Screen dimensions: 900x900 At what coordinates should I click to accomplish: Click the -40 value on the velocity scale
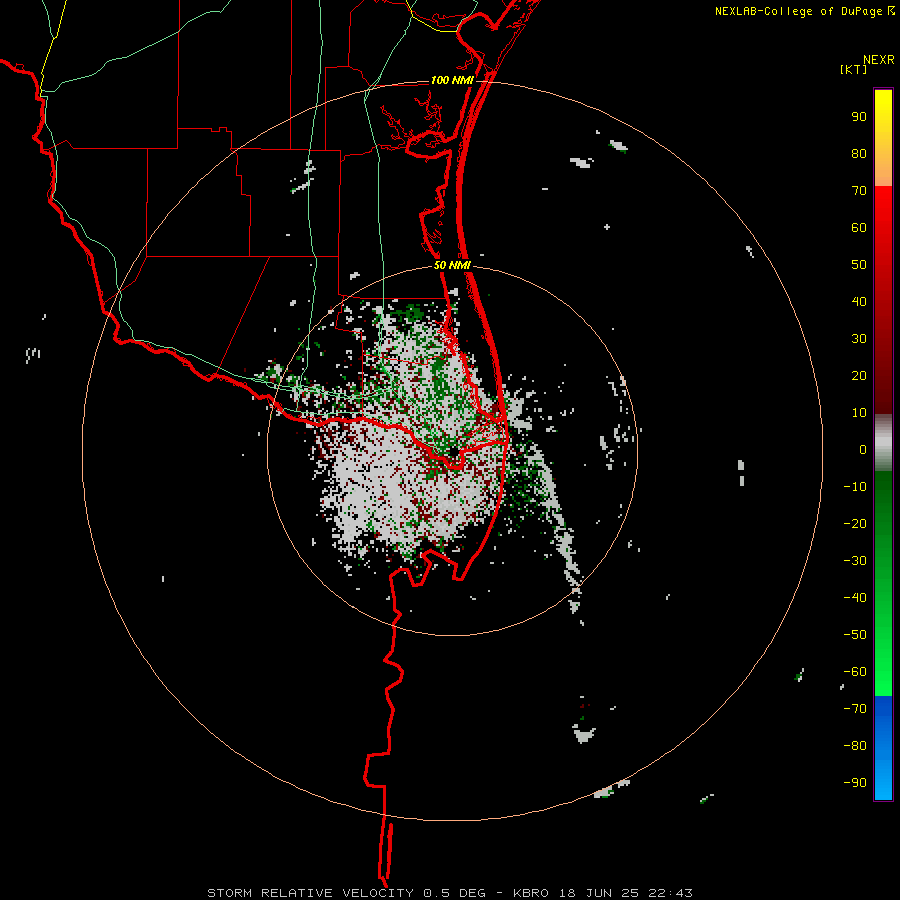click(855, 598)
